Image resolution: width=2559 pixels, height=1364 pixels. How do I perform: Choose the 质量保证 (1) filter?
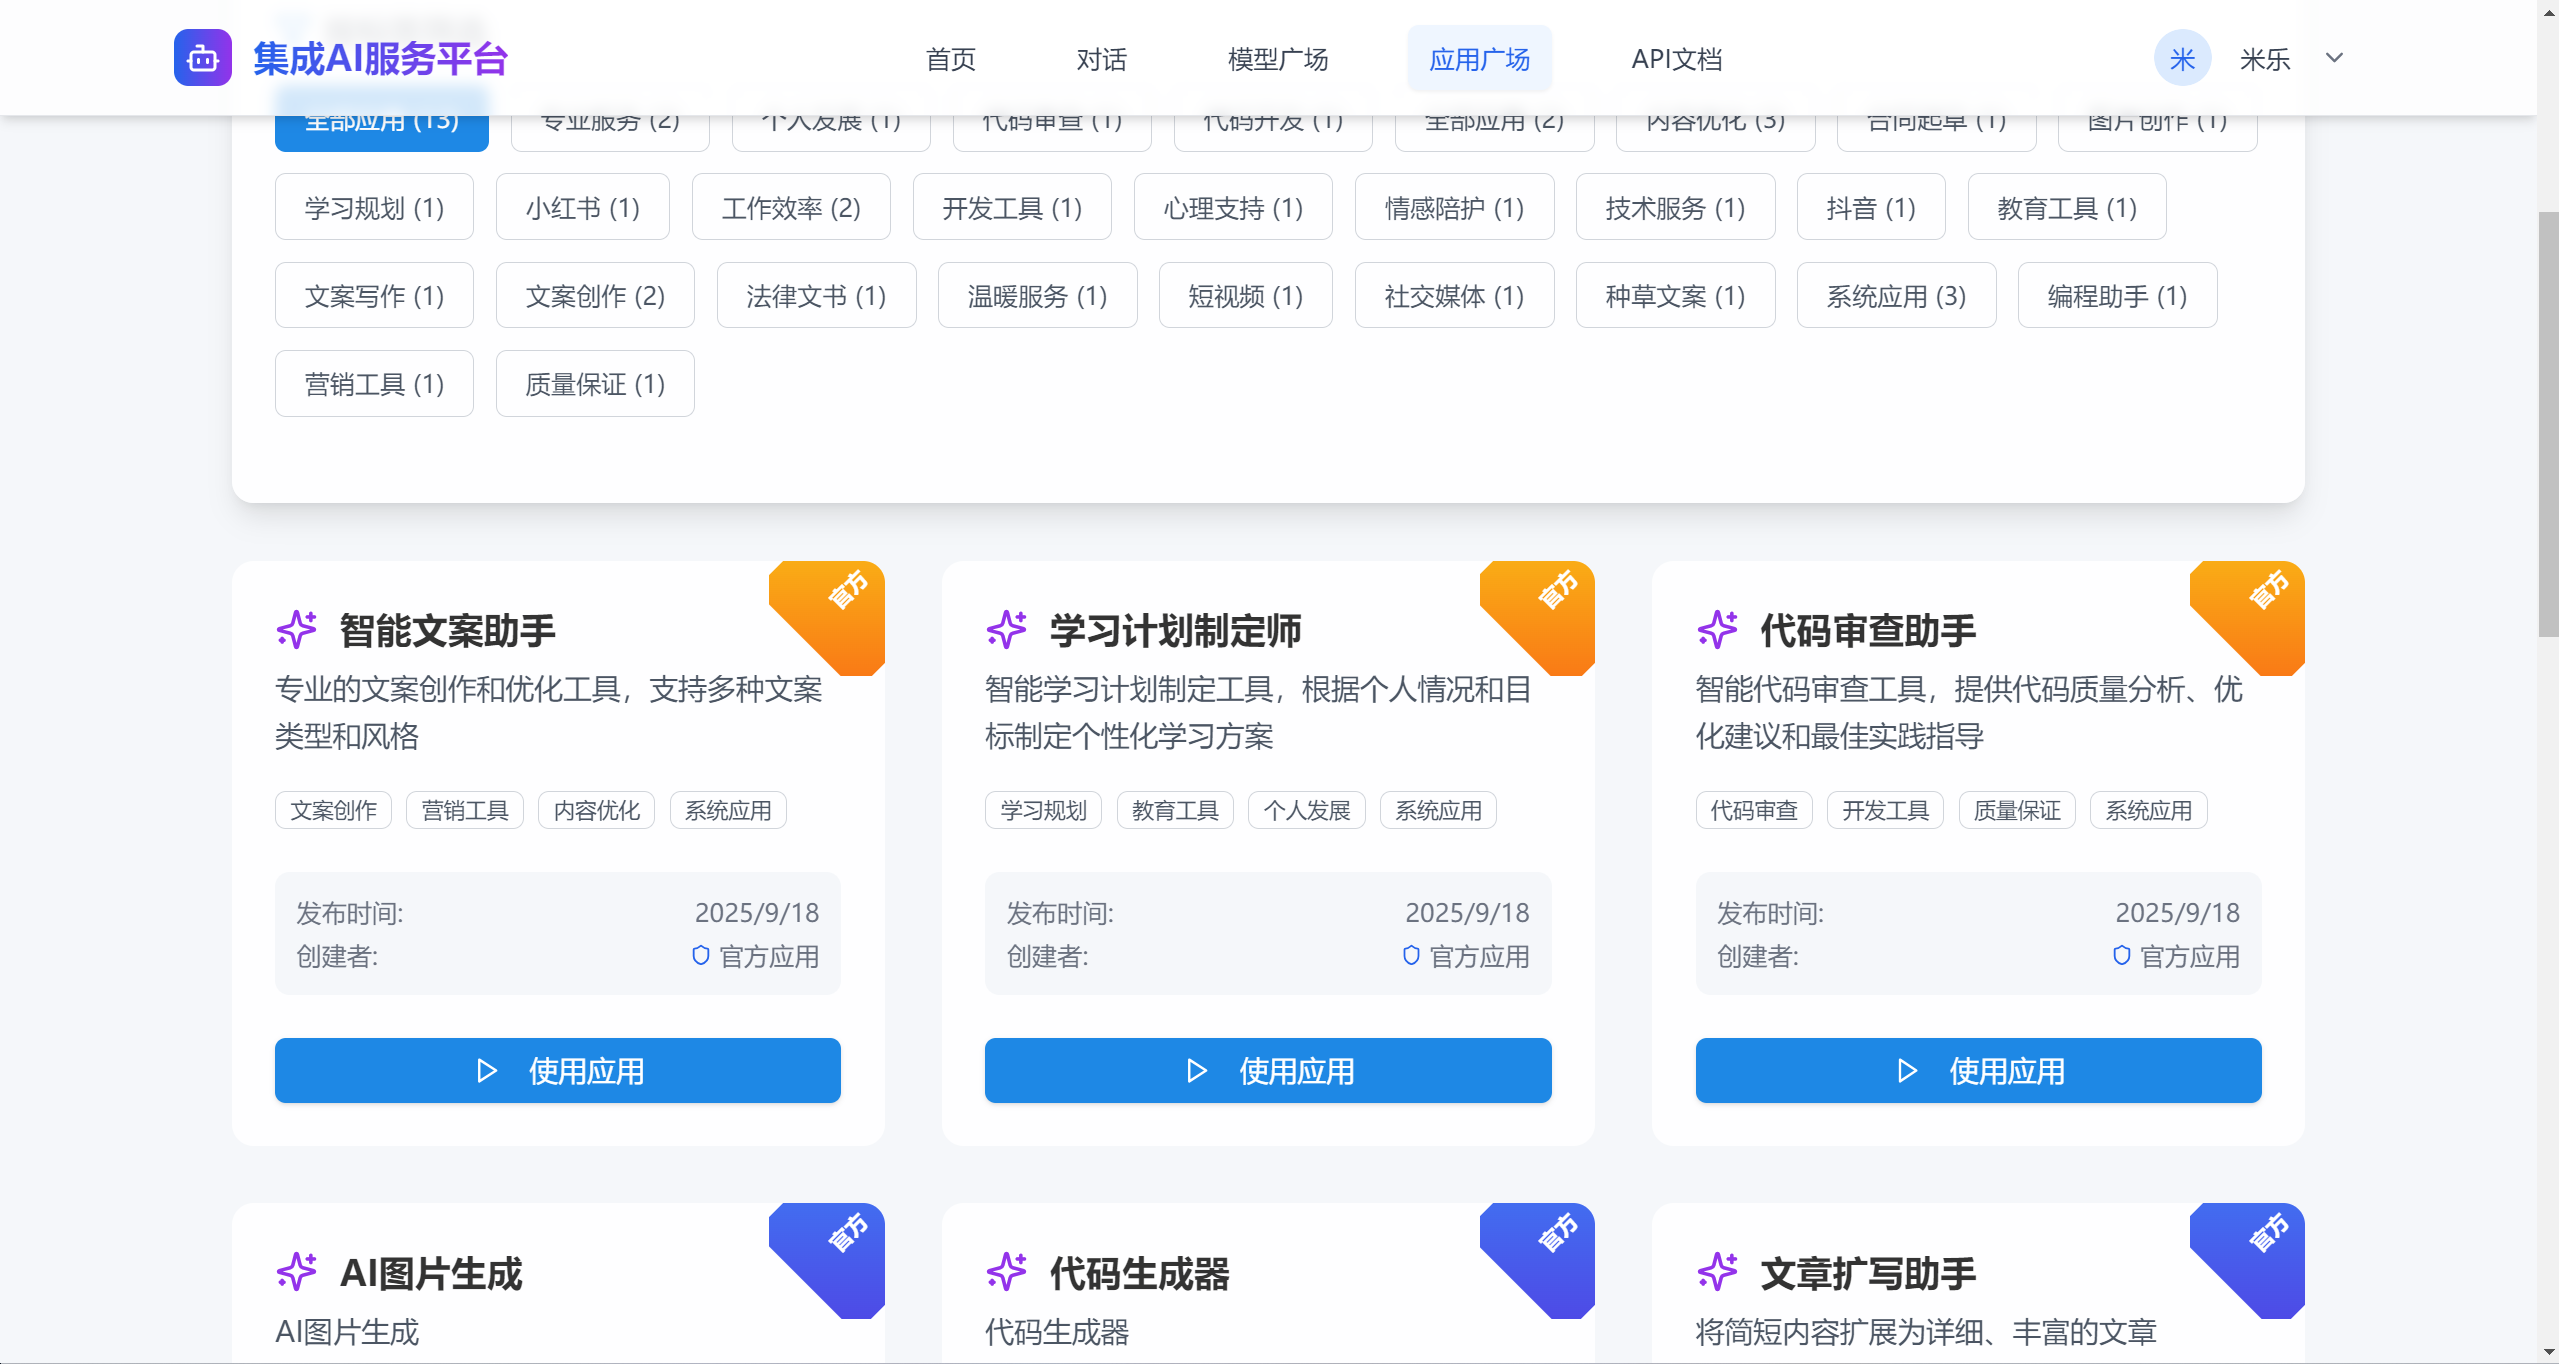tap(595, 383)
